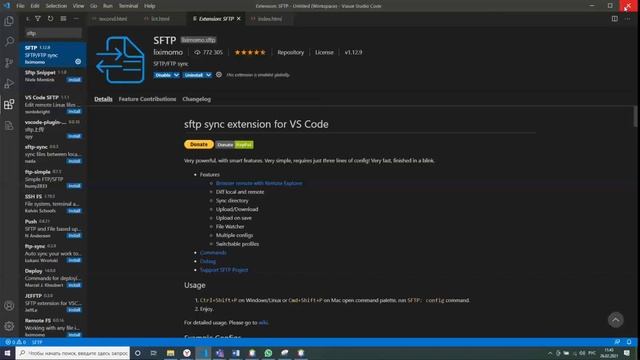Viewport: 640px width, 360px height.
Task: Switch to the index.html editor tab
Action: point(270,19)
